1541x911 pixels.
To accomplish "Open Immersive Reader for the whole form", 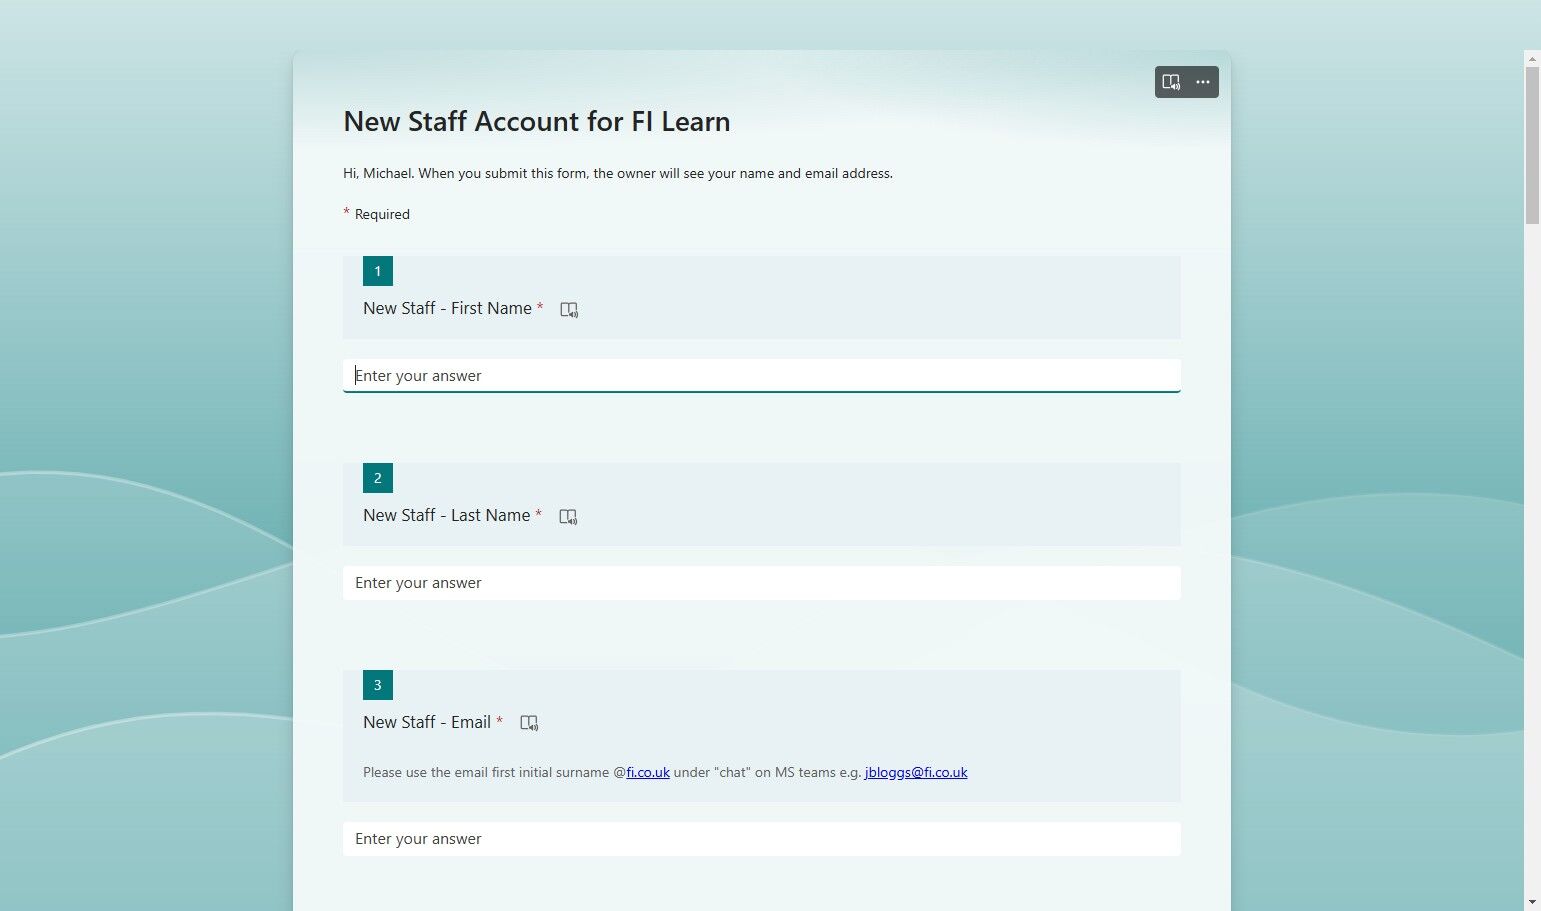I will pyautogui.click(x=1171, y=82).
